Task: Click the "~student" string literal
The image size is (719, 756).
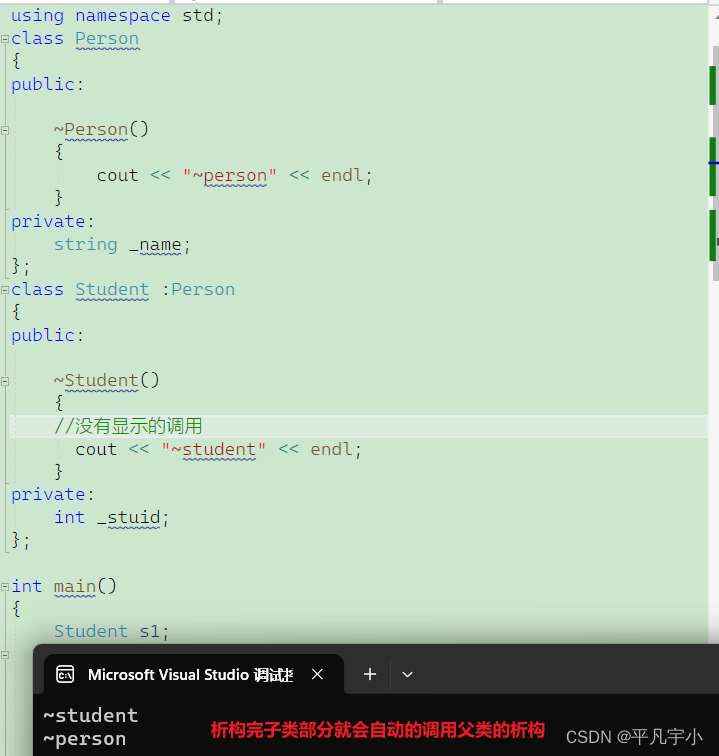Action: 214,449
